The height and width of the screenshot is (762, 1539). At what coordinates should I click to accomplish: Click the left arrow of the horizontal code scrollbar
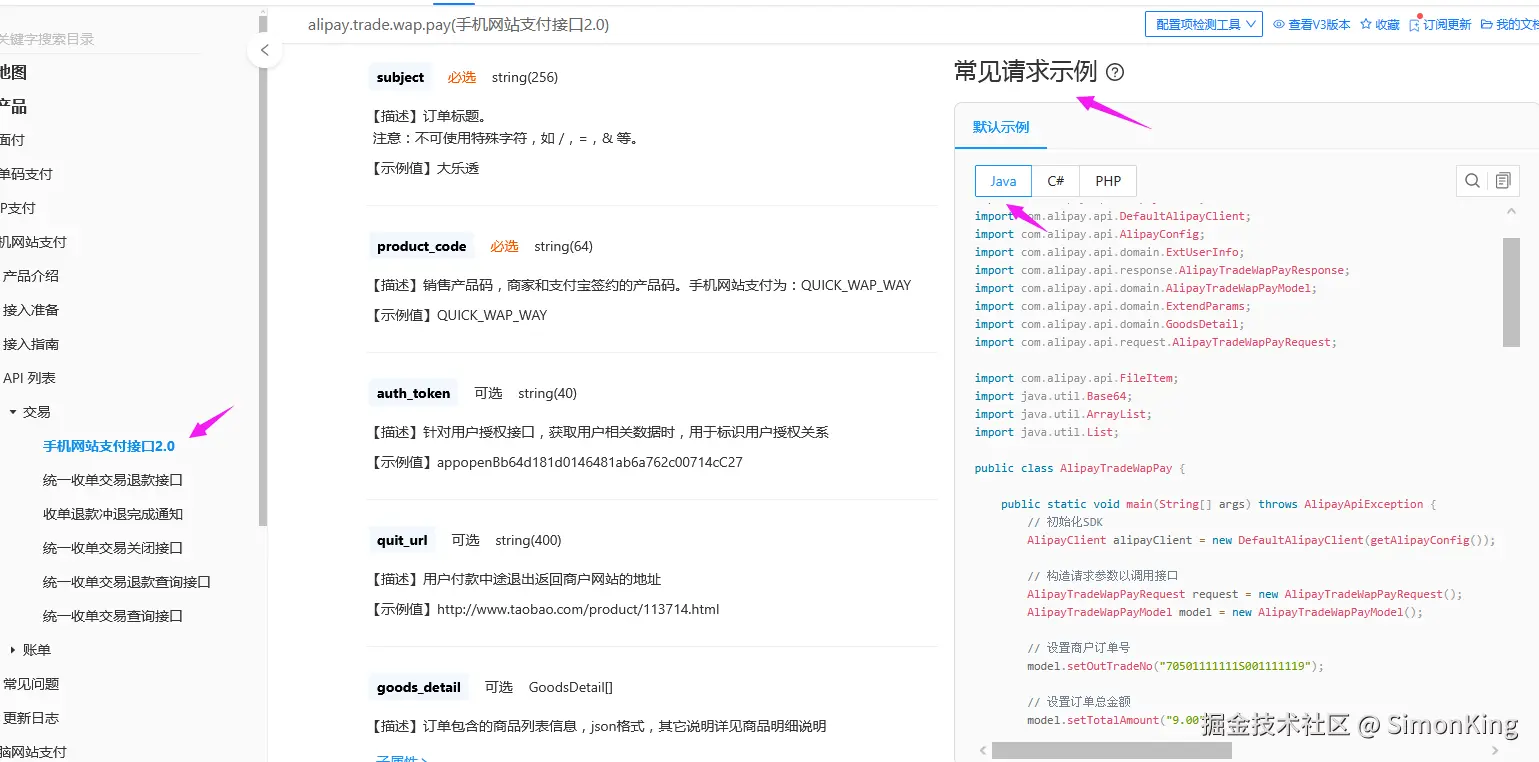984,750
